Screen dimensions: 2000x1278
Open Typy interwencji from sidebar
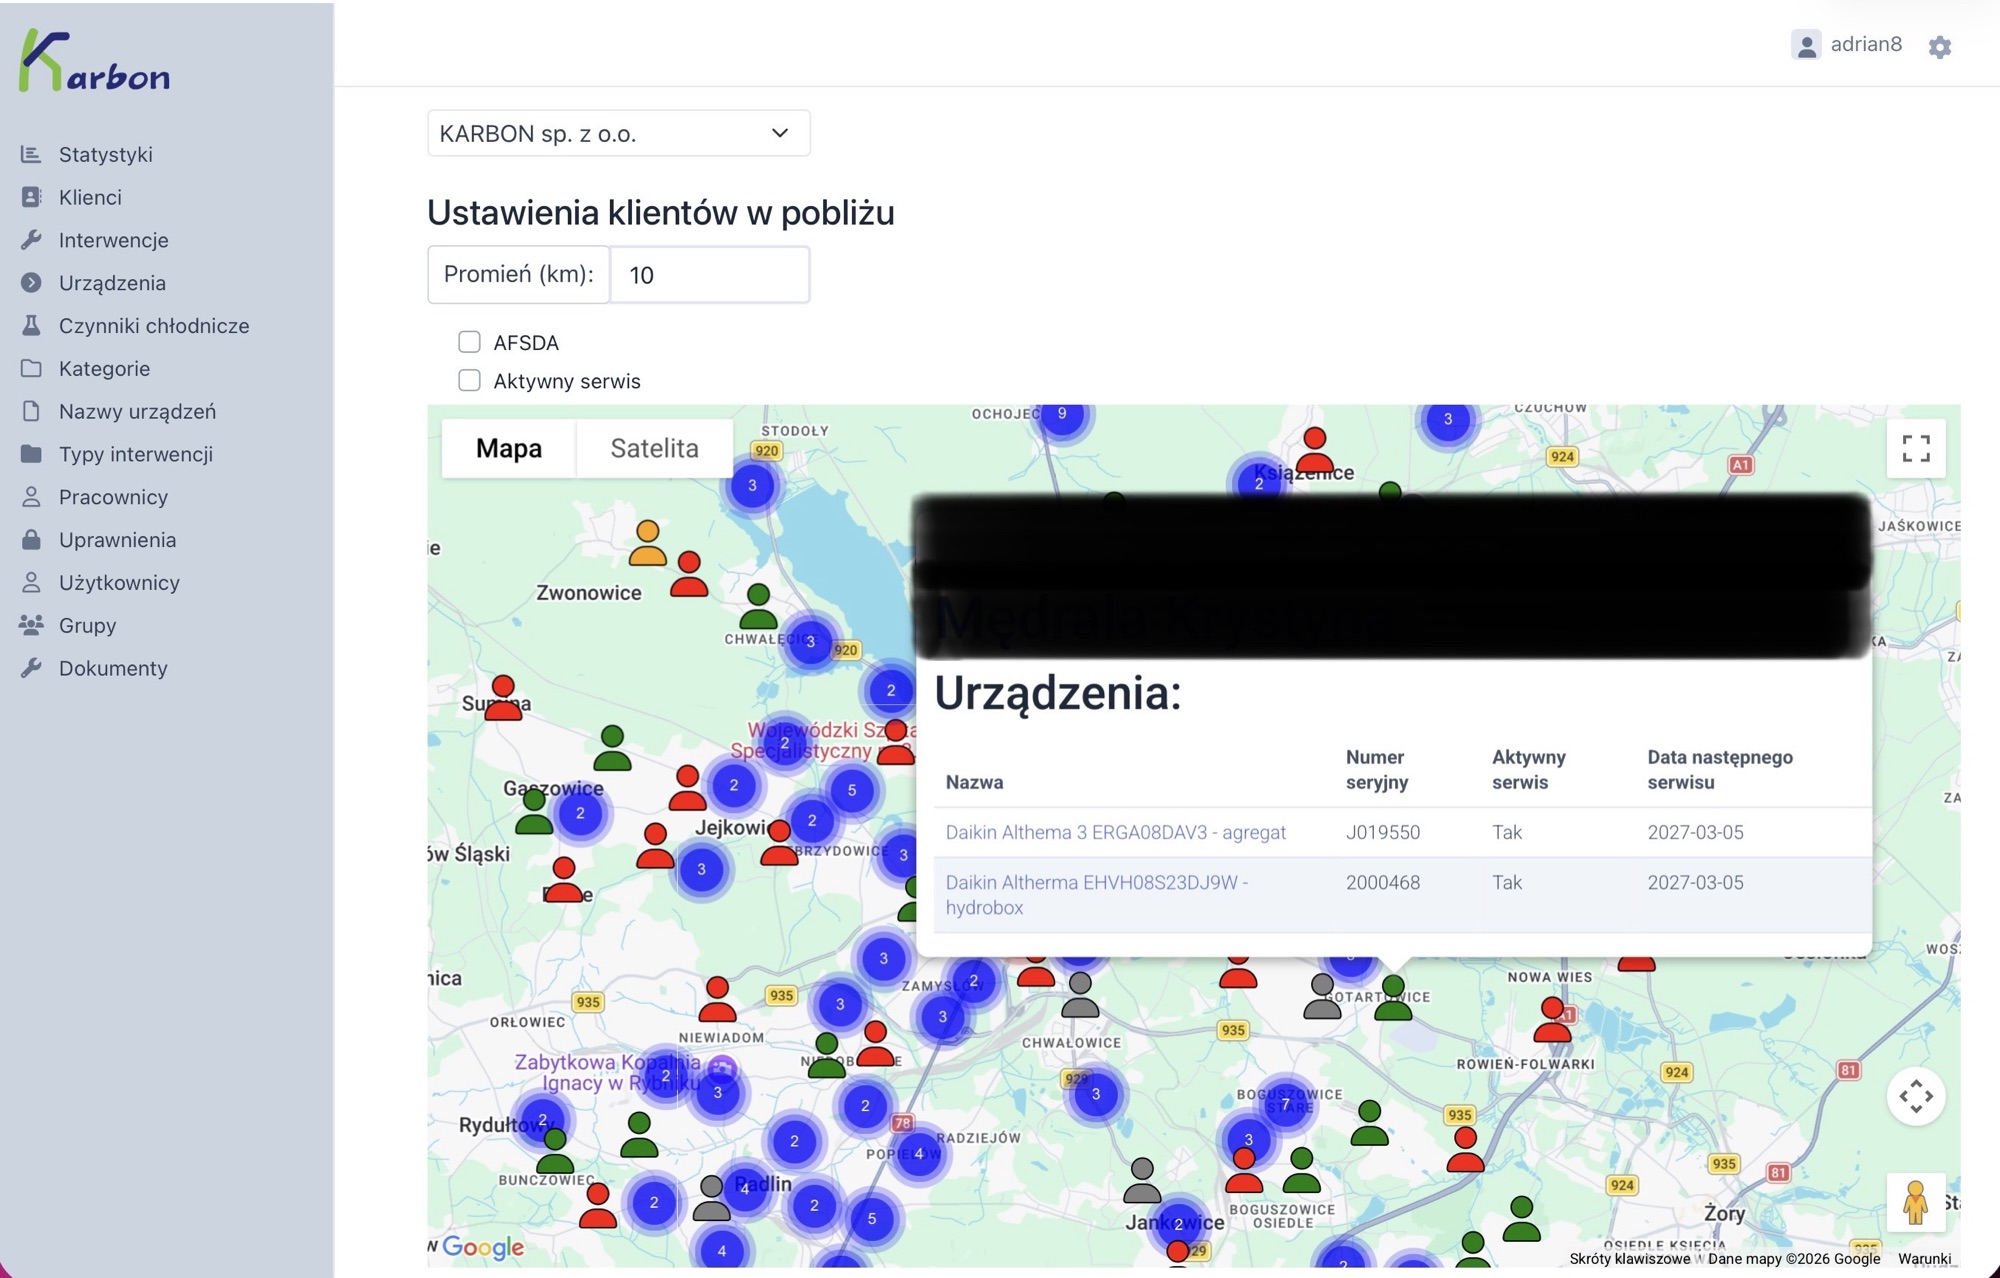click(x=135, y=454)
